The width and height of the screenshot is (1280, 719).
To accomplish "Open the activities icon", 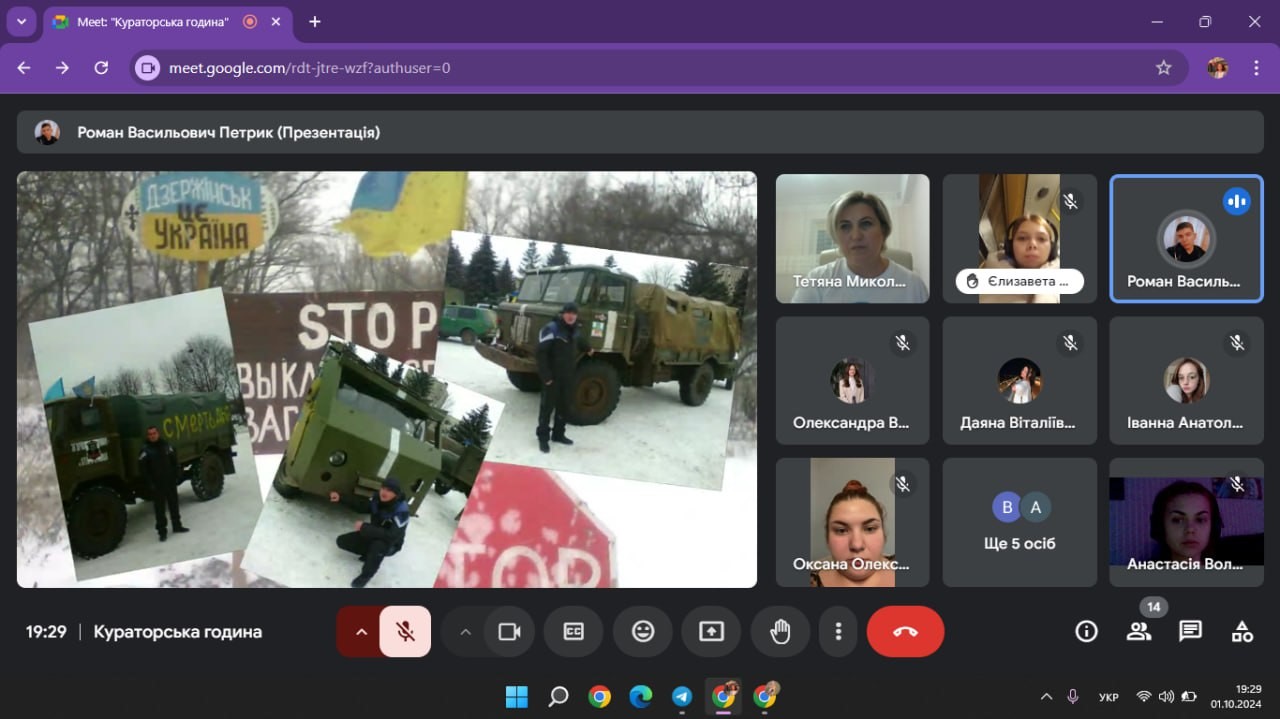I will pos(1242,632).
